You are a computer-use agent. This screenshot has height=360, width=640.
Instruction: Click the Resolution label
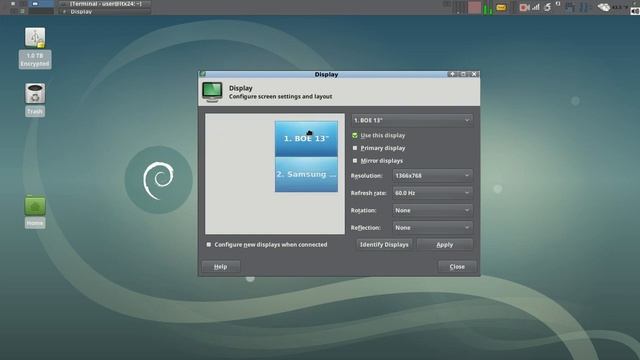coord(367,176)
